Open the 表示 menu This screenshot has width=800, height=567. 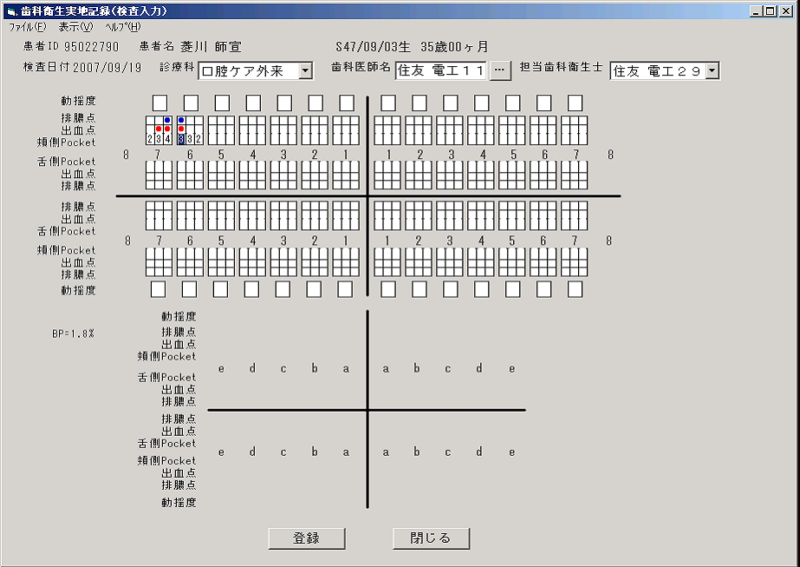[x=75, y=26]
